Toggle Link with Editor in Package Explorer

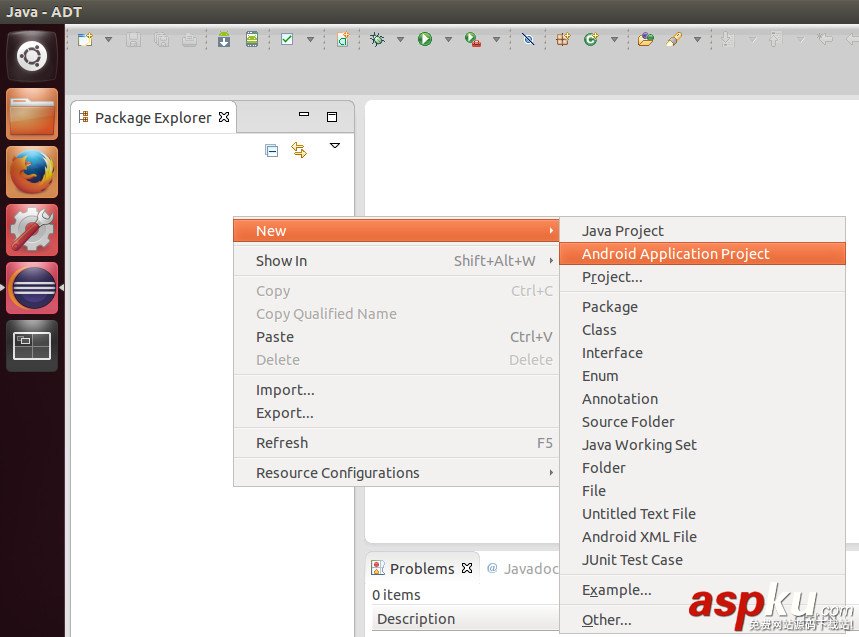(299, 150)
